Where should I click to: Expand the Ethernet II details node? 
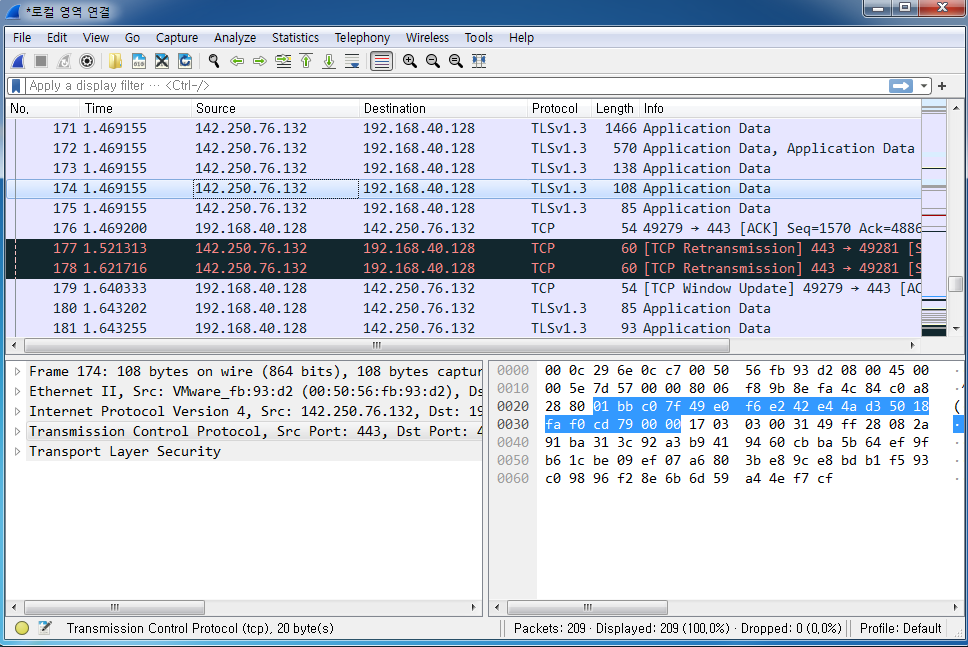pyautogui.click(x=17, y=391)
